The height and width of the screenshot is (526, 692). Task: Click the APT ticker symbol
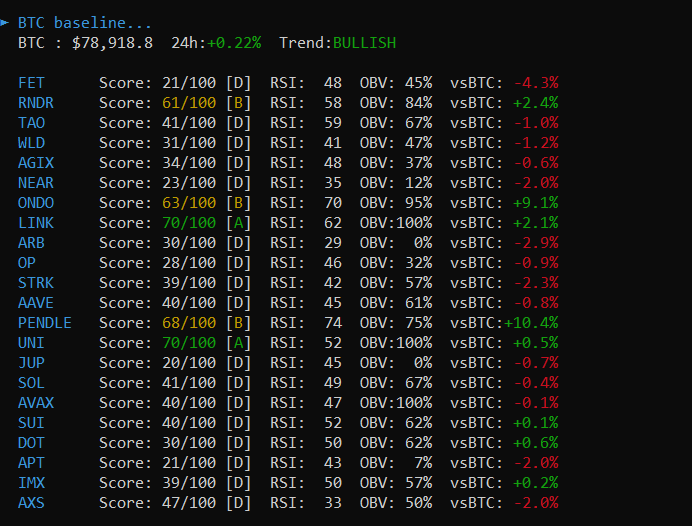(x=31, y=463)
